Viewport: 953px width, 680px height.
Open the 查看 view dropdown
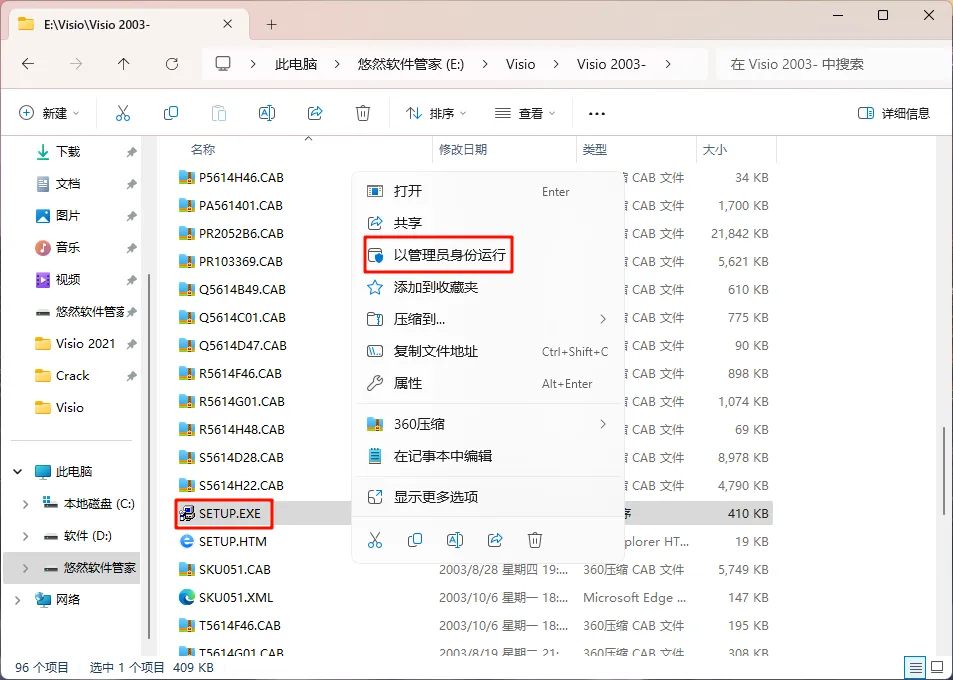pyautogui.click(x=525, y=113)
